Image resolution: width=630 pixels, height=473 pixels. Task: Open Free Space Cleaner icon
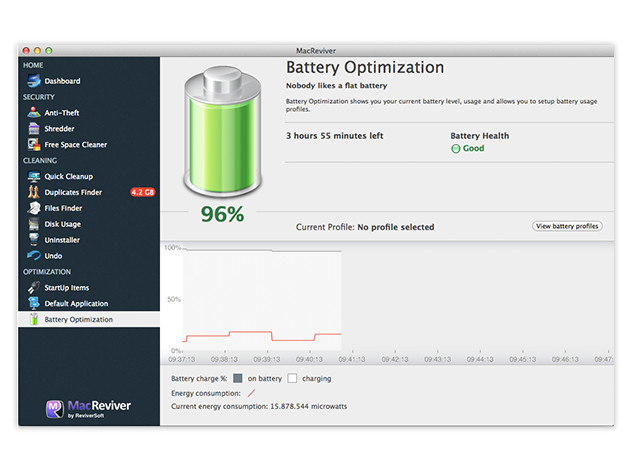click(x=34, y=144)
